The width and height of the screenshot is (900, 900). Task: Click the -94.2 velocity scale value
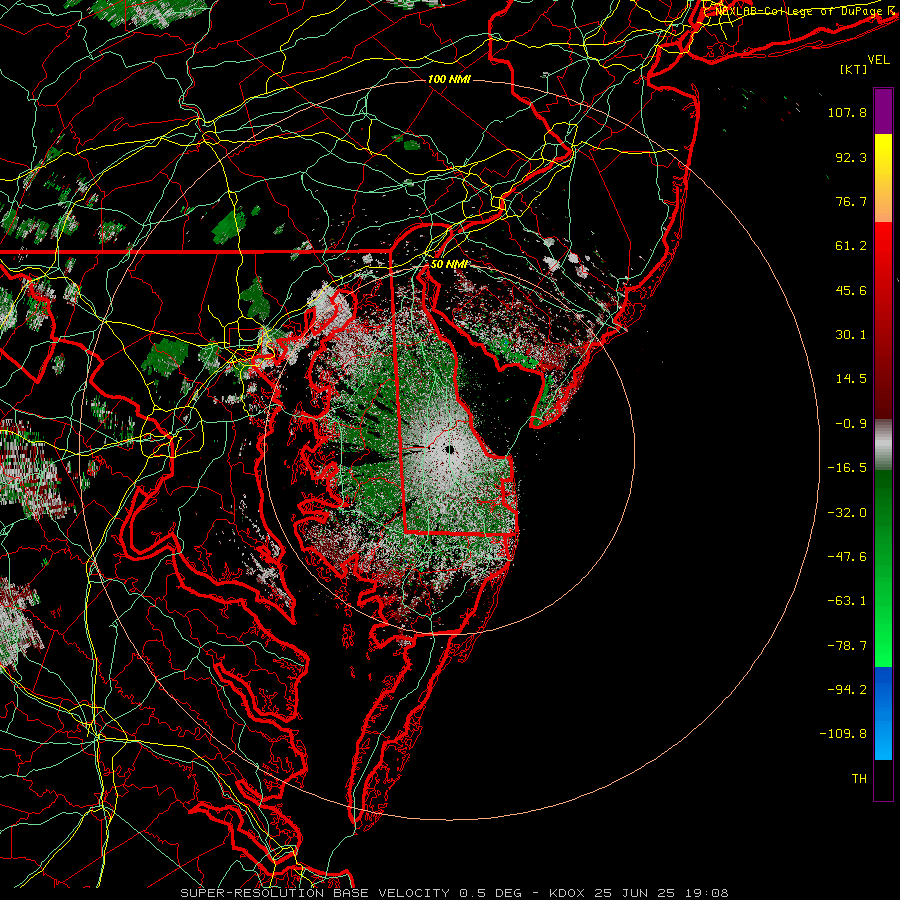(x=847, y=690)
